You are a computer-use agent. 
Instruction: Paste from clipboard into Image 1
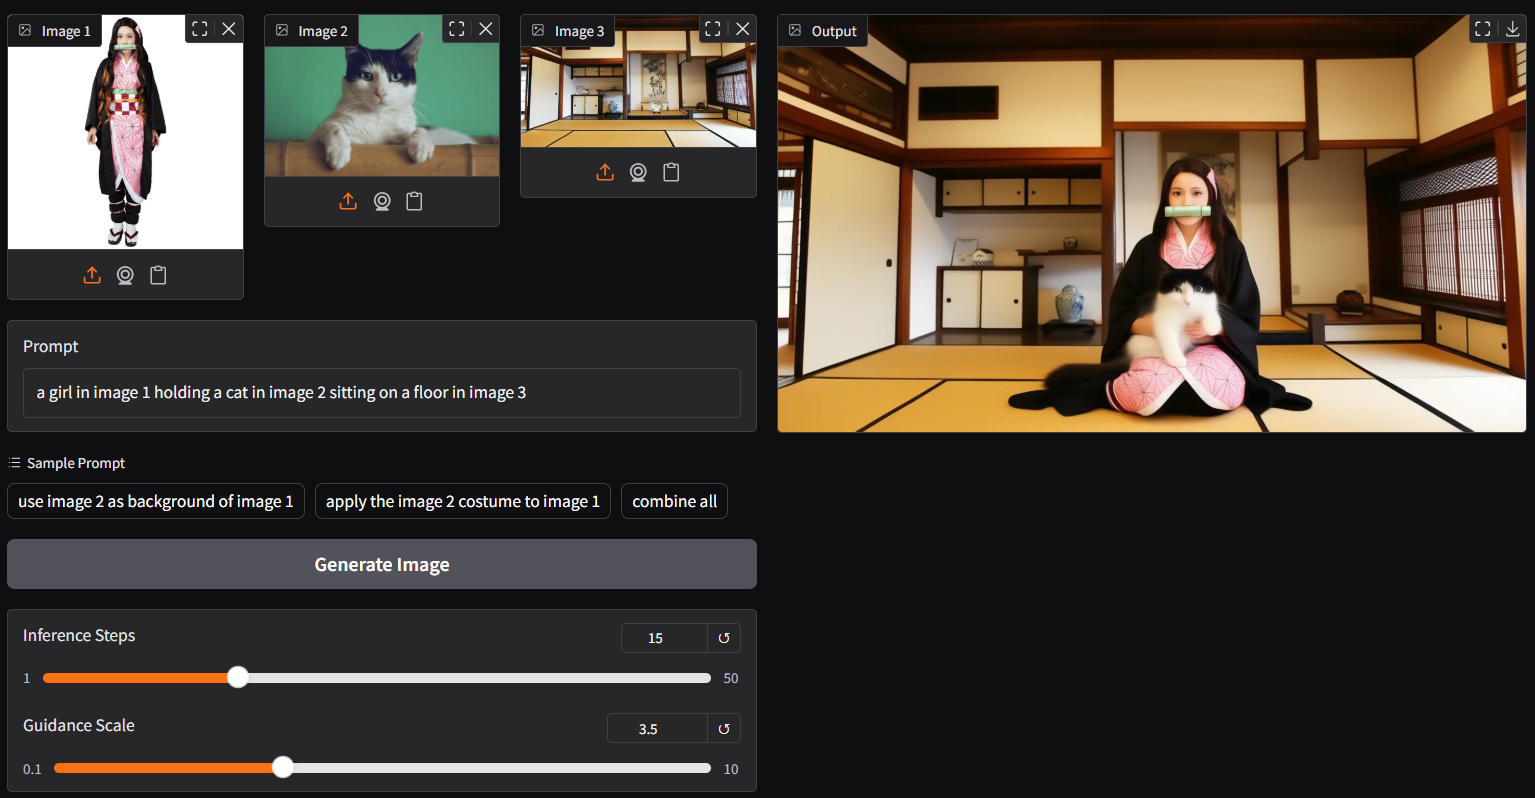(x=158, y=275)
